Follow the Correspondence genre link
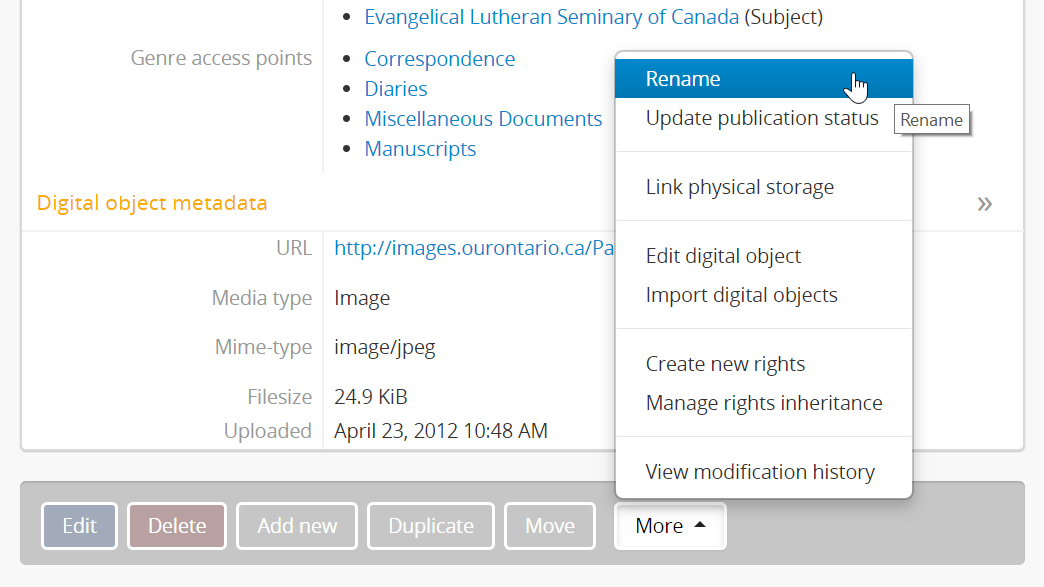1044x587 pixels. 439,59
